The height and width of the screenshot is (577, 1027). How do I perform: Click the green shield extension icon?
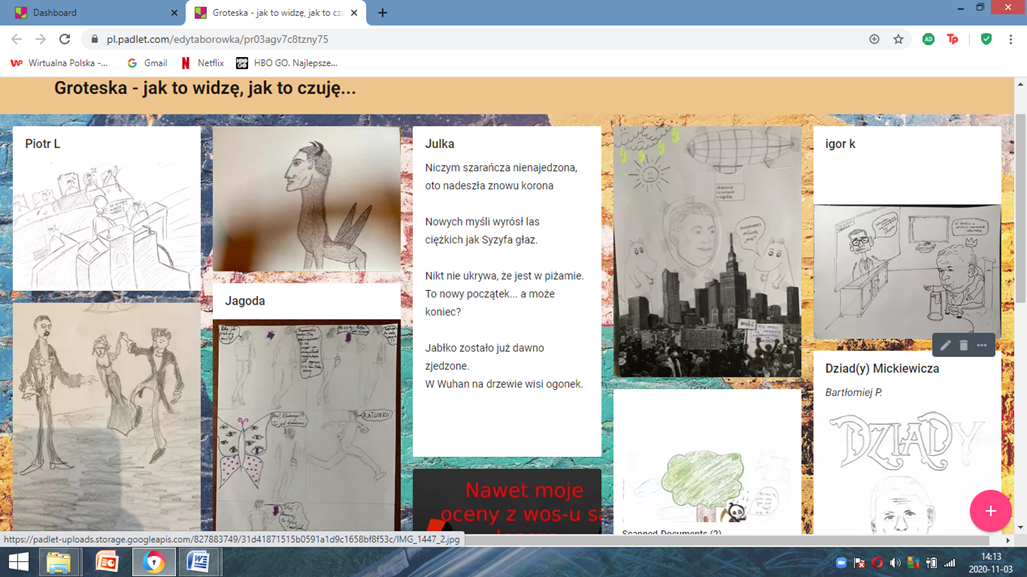(986, 39)
